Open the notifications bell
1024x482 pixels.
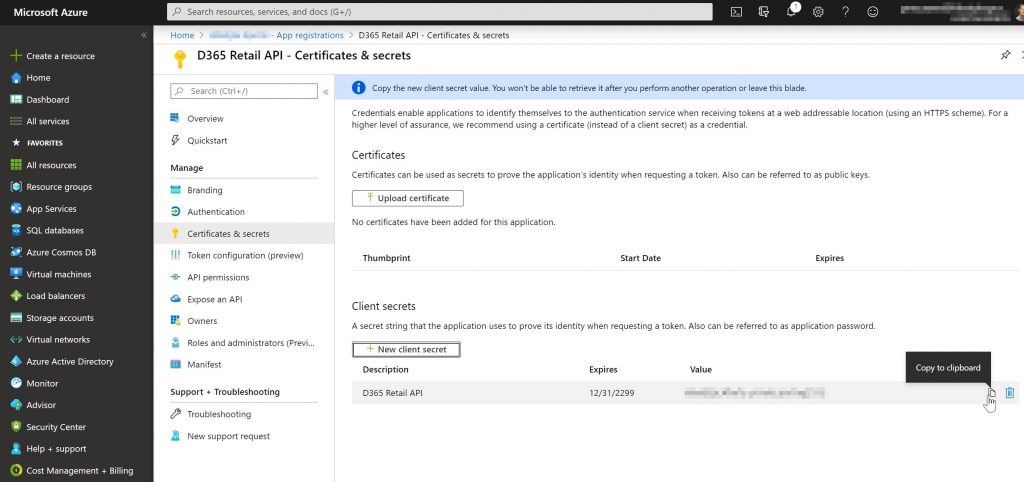792,12
